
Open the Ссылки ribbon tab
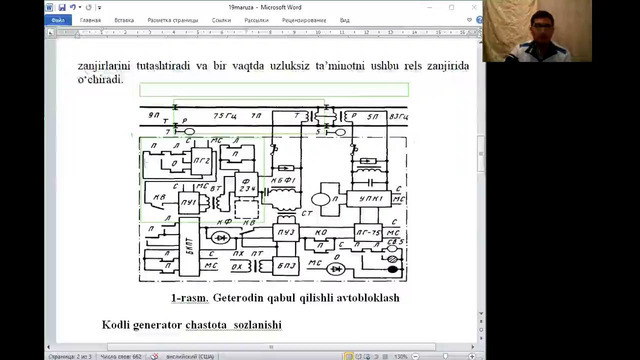(x=221, y=20)
